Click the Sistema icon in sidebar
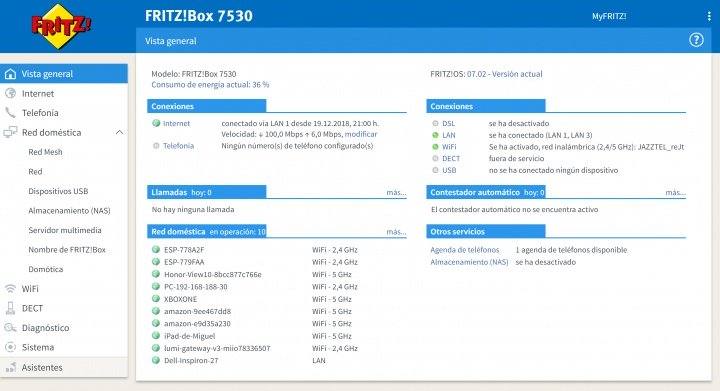Screen dimensions: 720x391 [10, 347]
